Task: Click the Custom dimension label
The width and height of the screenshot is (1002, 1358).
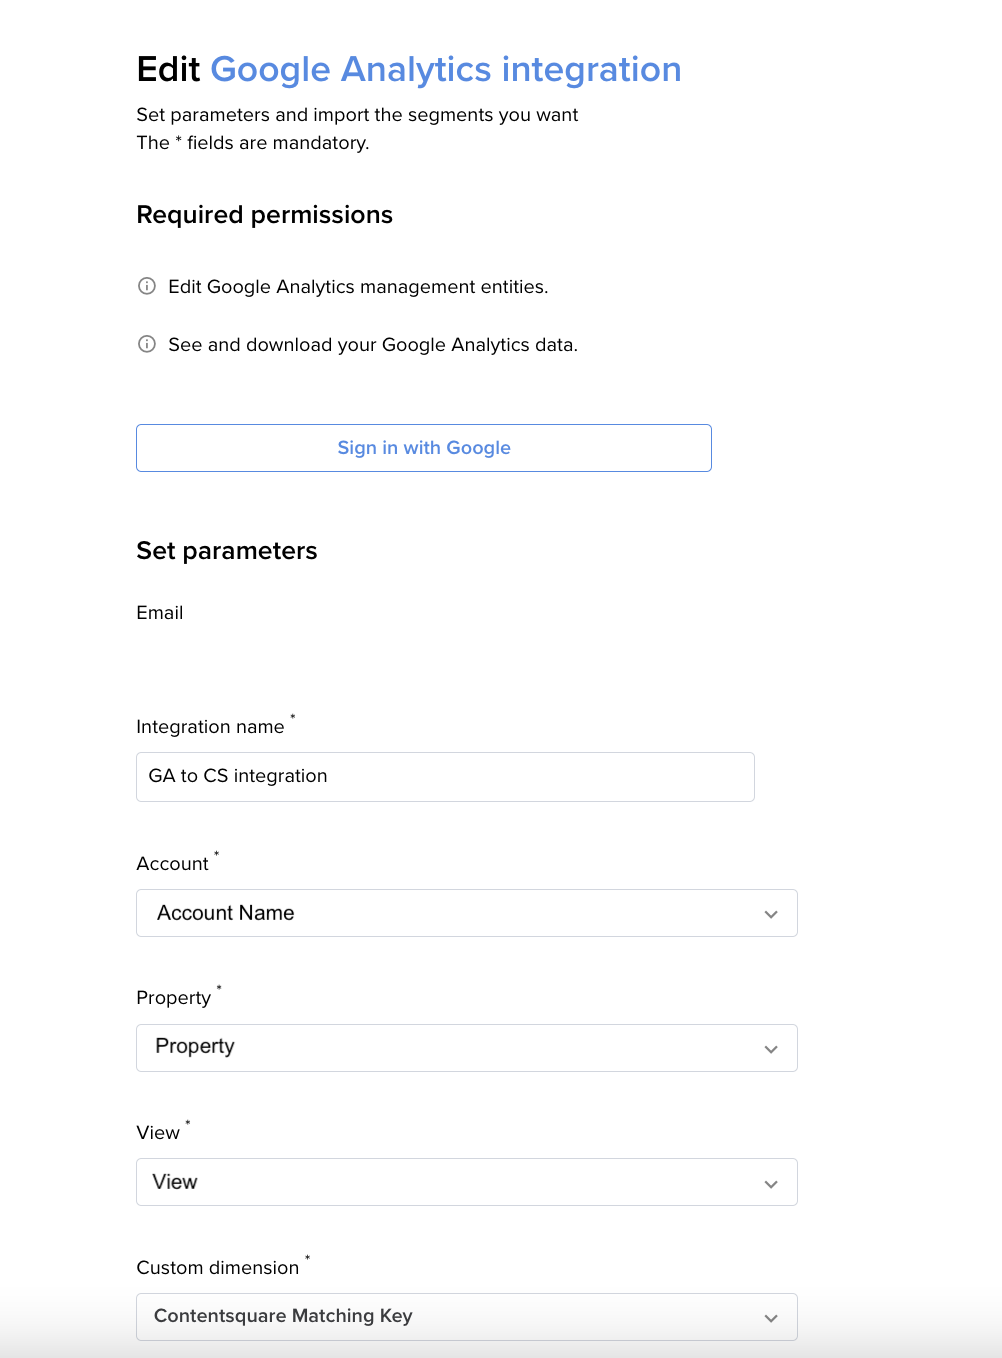Action: (x=218, y=1267)
